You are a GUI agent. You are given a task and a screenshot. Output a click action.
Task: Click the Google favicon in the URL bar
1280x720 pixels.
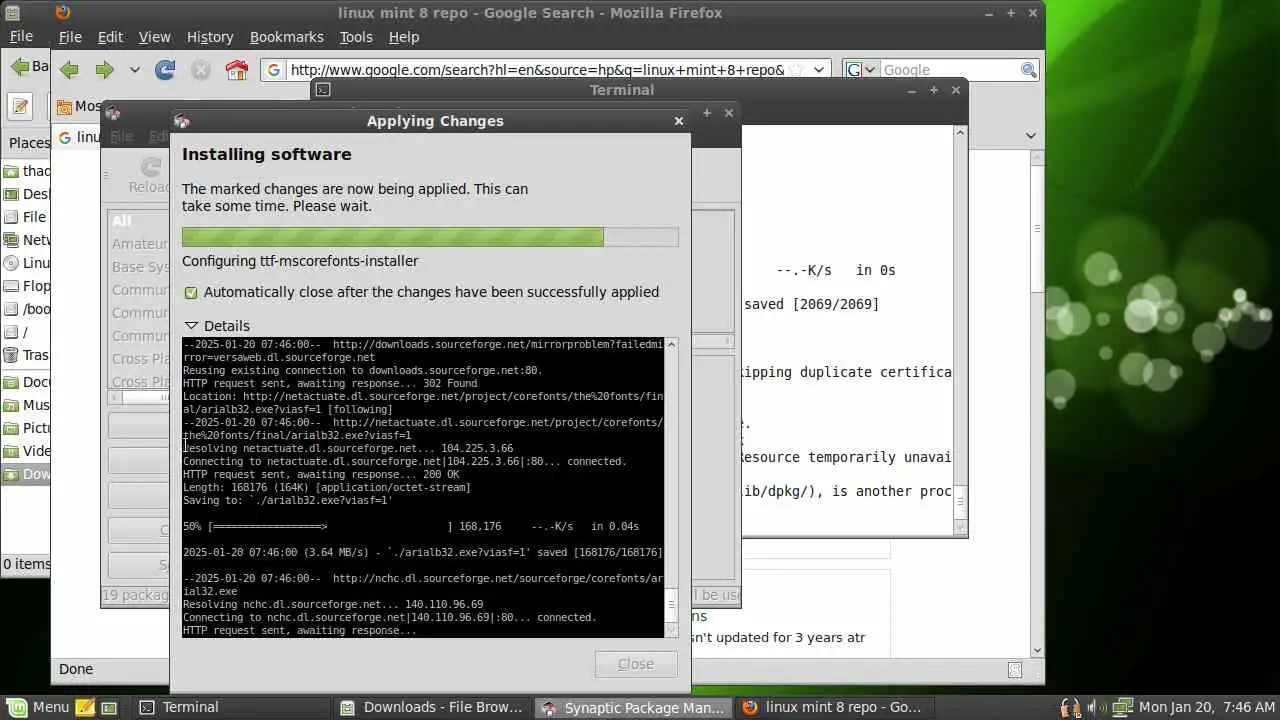pos(274,70)
